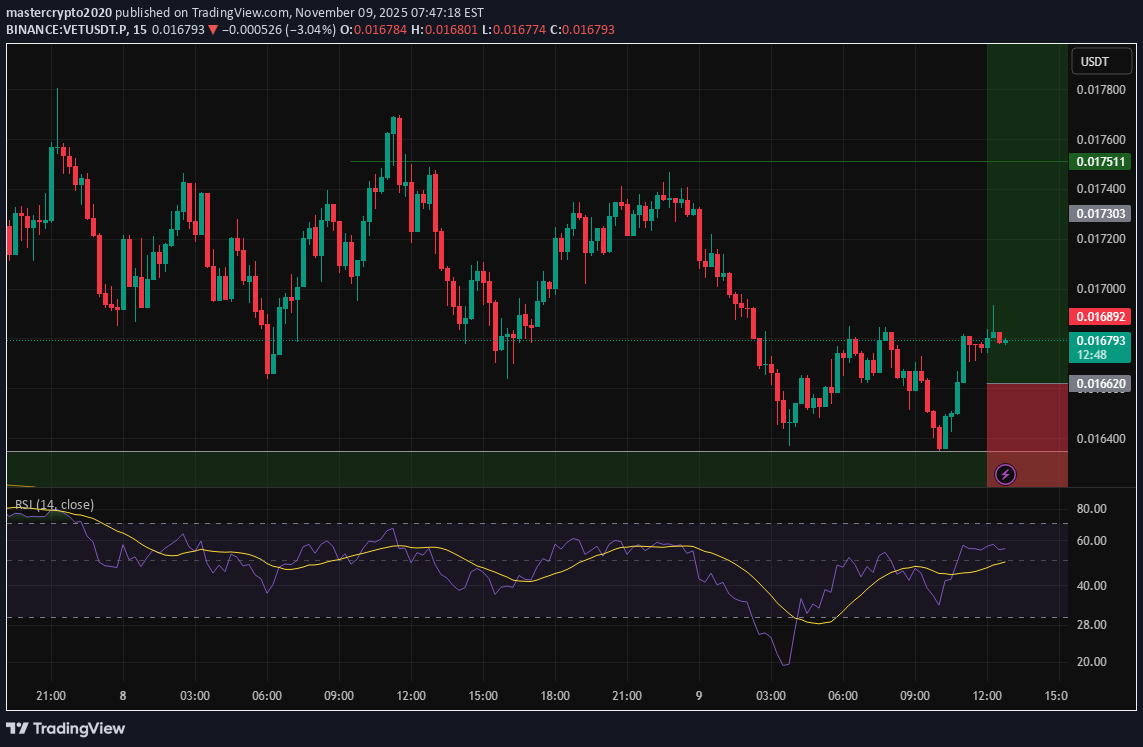This screenshot has height=747, width=1143.
Task: Open the RSI (14, close) indicator legend
Action: click(x=54, y=505)
